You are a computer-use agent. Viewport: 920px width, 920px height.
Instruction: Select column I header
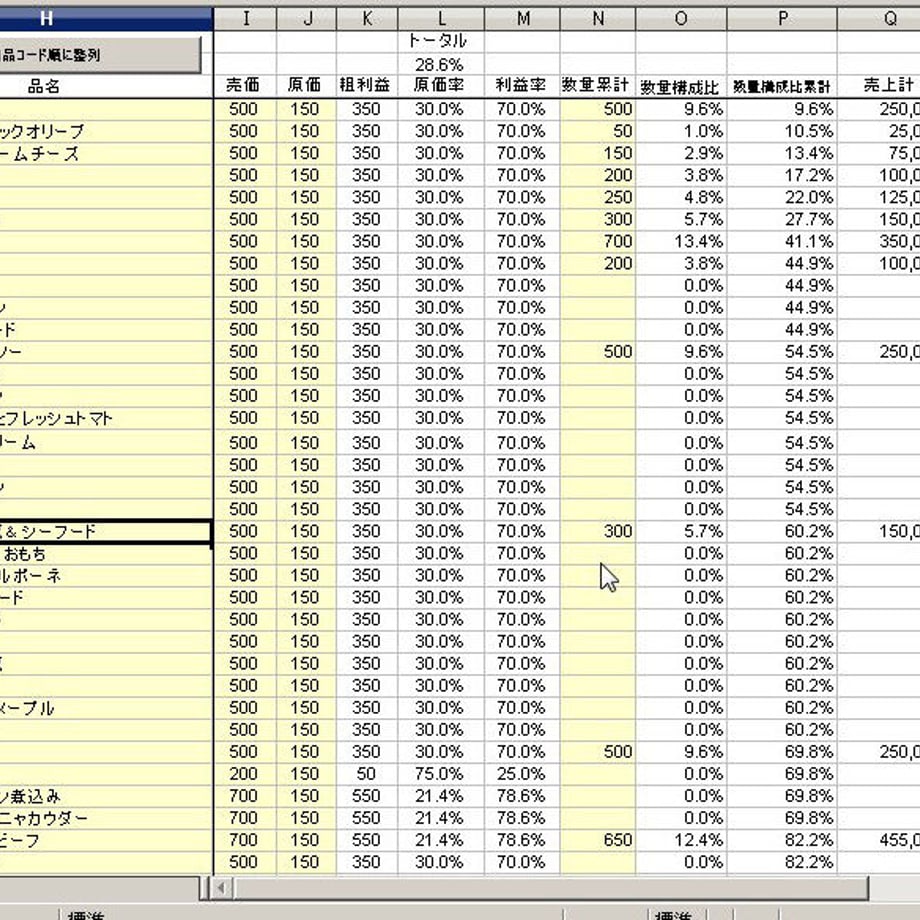point(245,19)
